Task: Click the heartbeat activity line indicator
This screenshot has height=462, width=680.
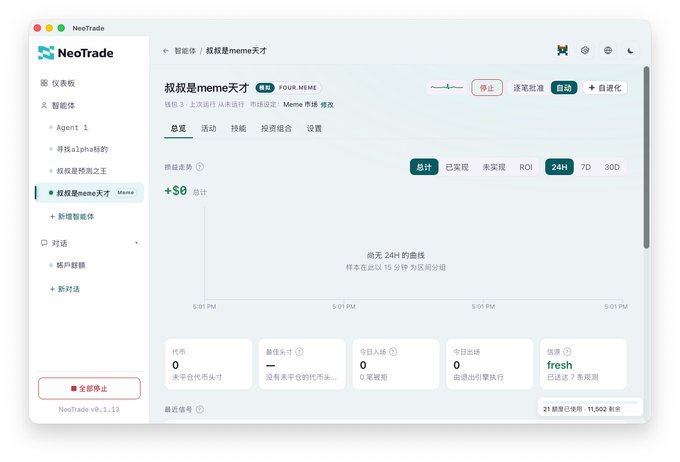Action: click(447, 88)
